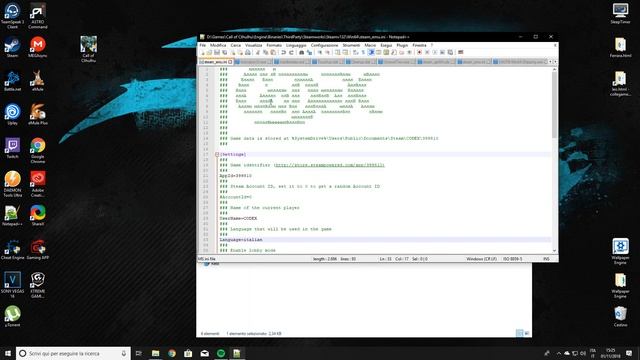Click the Record macro red dot icon
640x360 pixels.
(419, 53)
